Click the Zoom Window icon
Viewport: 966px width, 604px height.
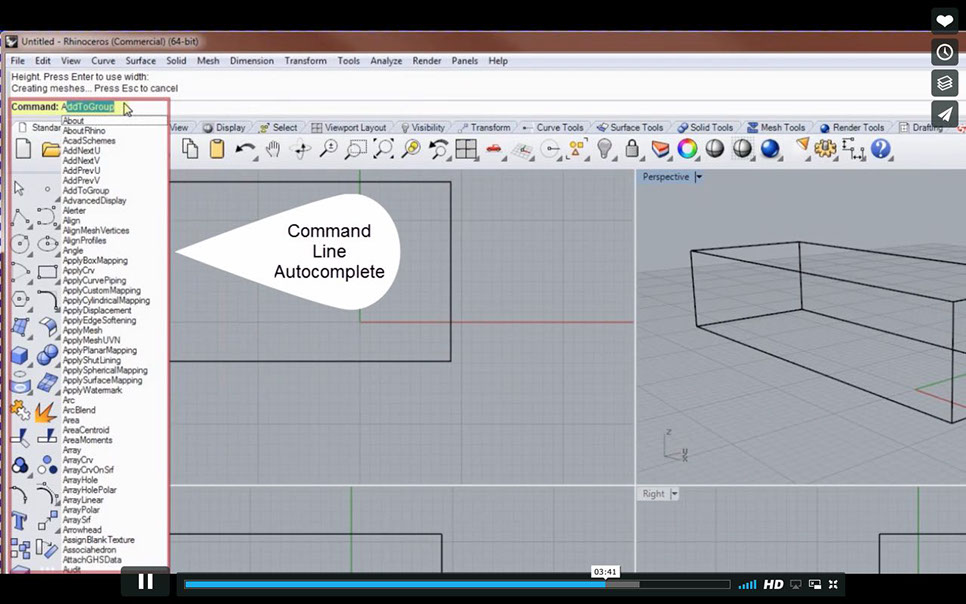[x=355, y=149]
